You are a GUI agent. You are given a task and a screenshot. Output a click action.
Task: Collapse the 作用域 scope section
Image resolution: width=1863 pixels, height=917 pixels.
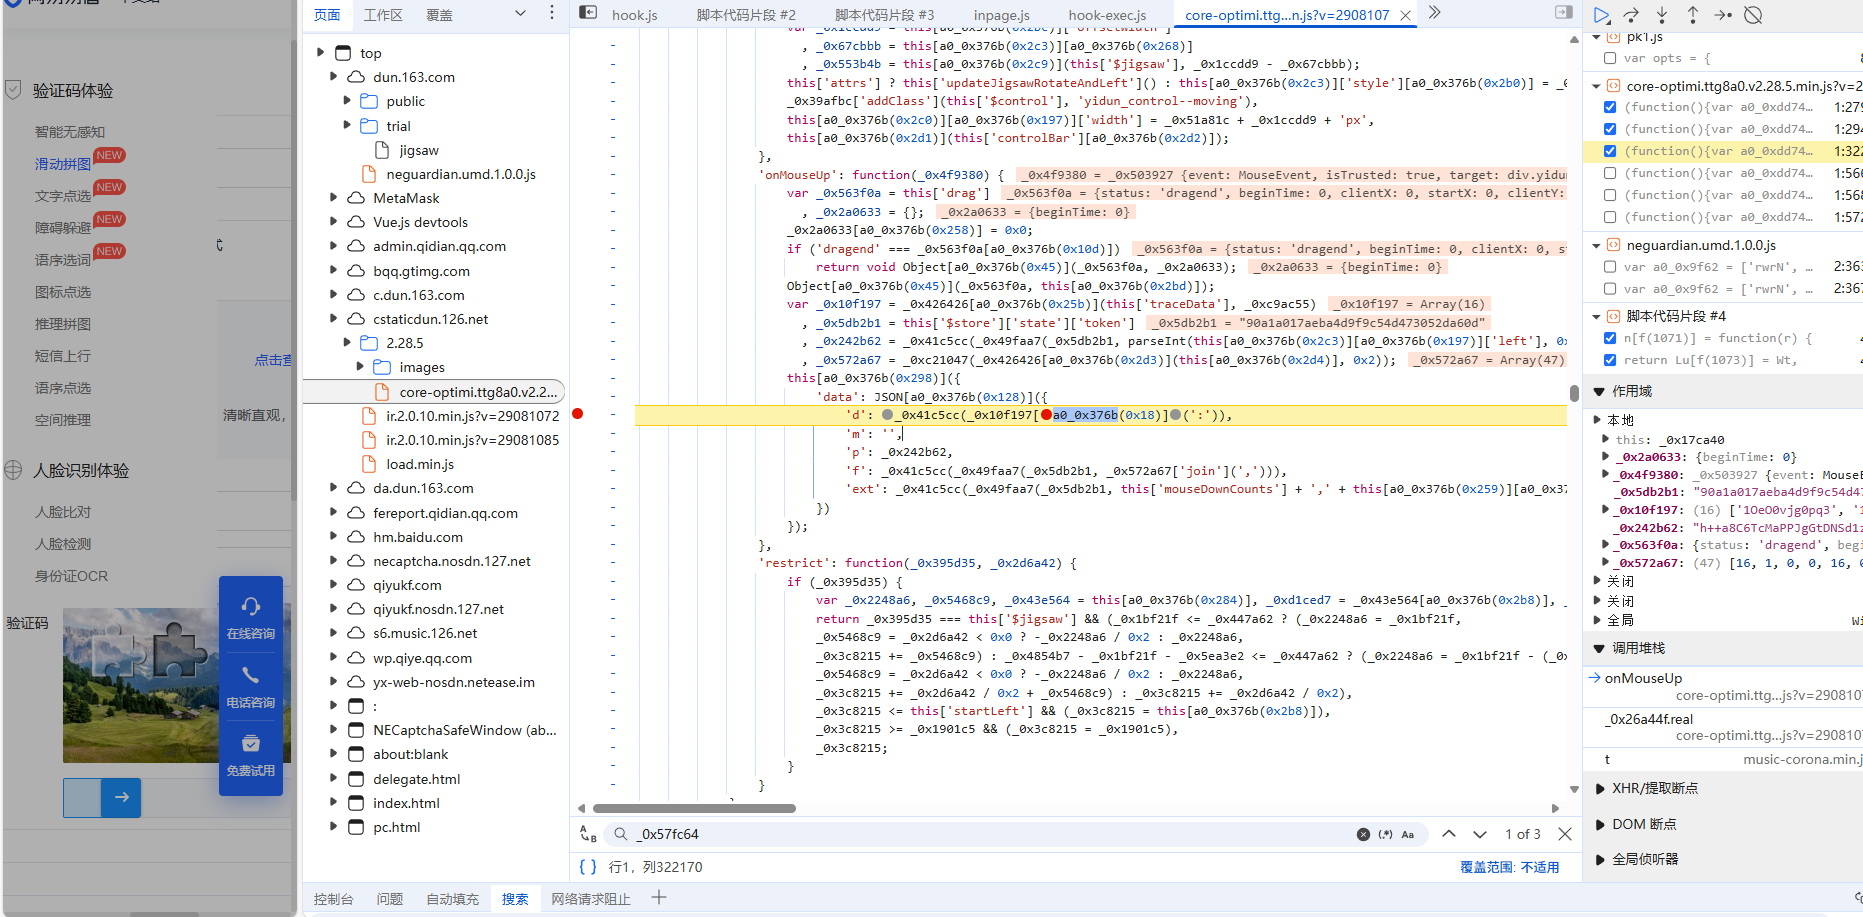[x=1599, y=391]
